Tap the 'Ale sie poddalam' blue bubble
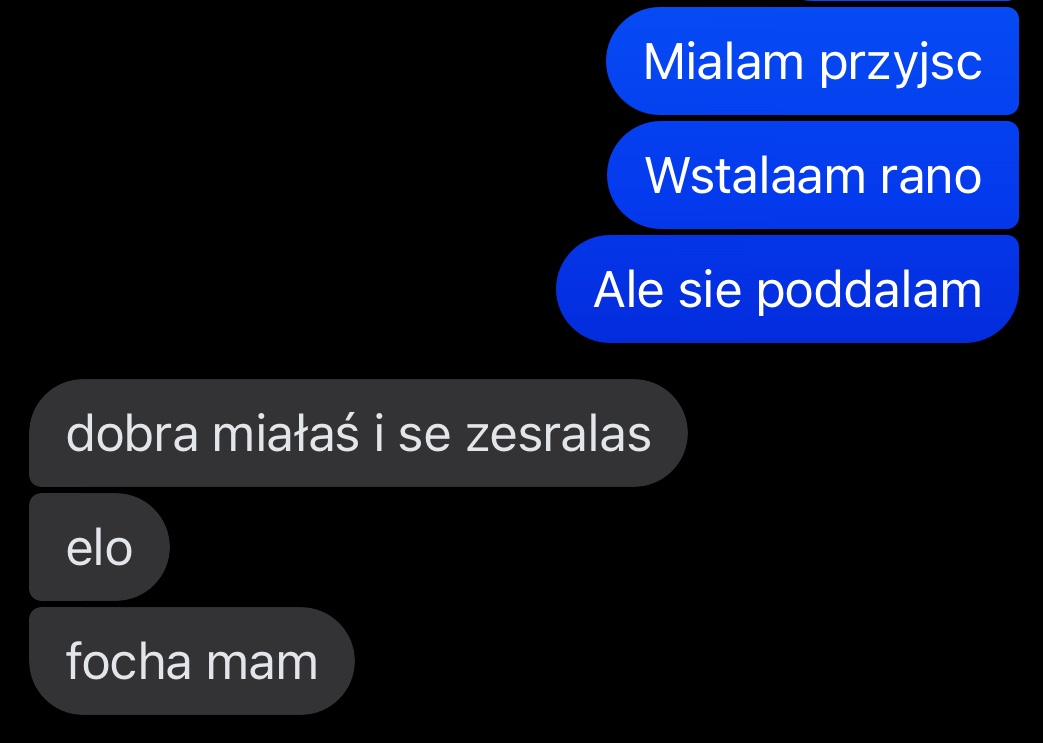This screenshot has height=743, width=1043. pyautogui.click(x=788, y=289)
